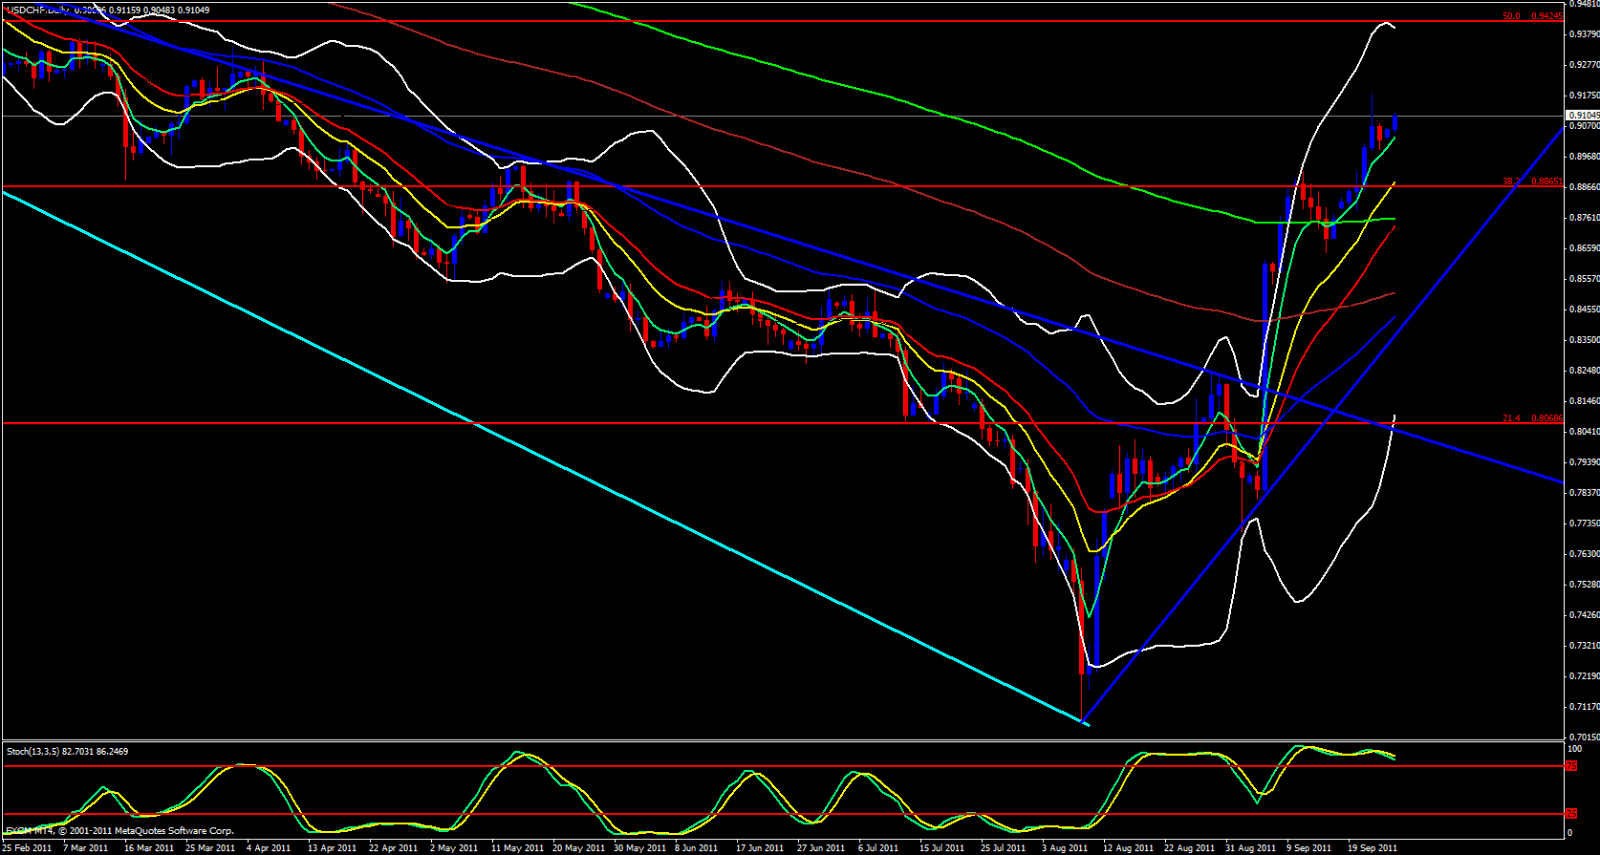Click the most recent blue candlestick

pos(1395,123)
